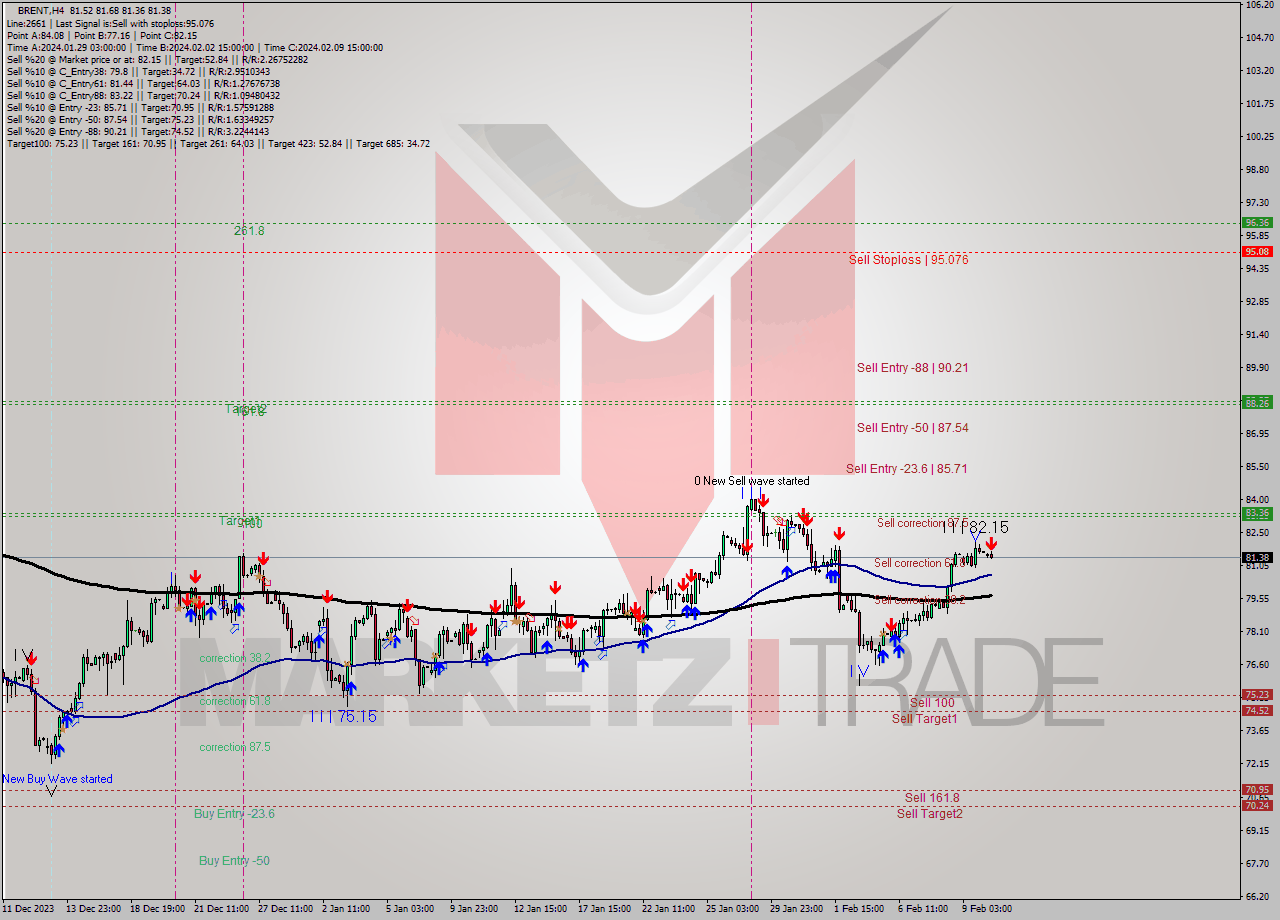Click '9 Feb 03:00' time axis label
Viewport: 1280px width, 920px height.
pos(985,909)
